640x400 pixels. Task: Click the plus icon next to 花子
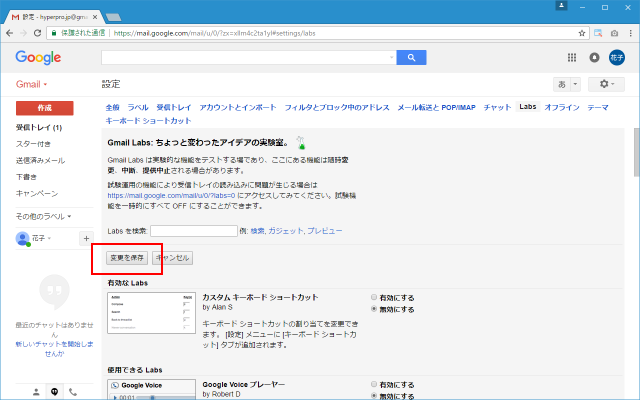click(86, 238)
